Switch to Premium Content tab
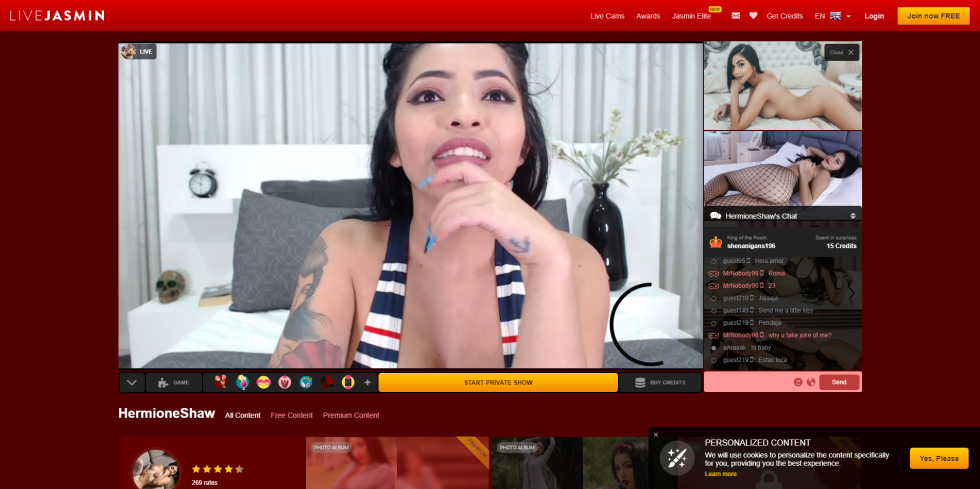Screen dimensions: 980x489 tap(351, 415)
